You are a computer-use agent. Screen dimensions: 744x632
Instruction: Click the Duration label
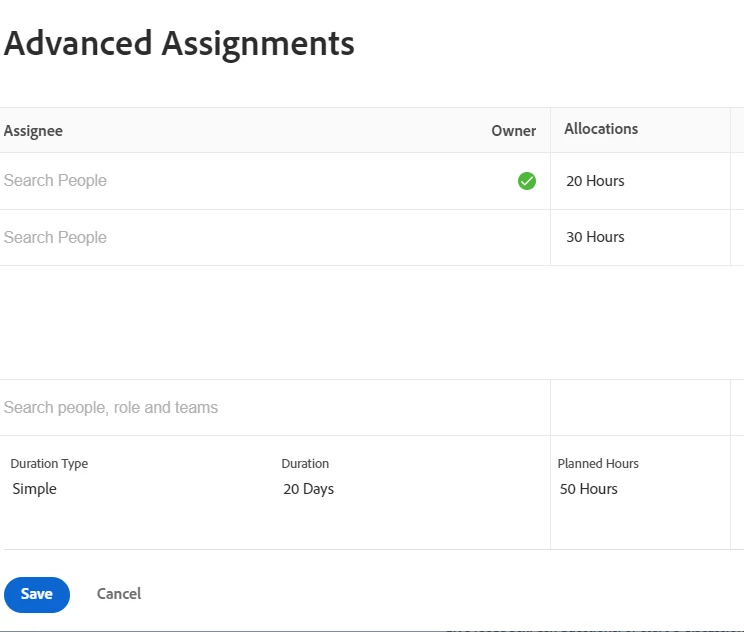pos(305,464)
